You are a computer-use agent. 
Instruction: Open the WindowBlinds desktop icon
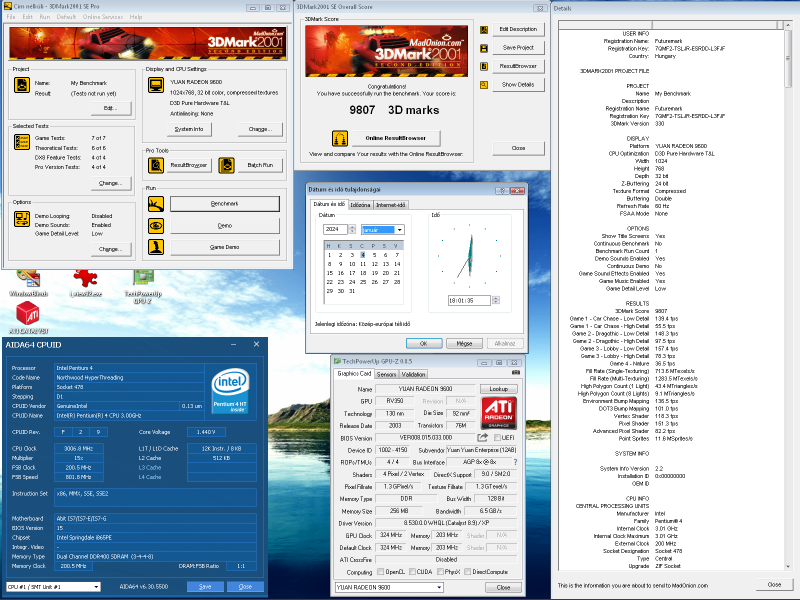click(x=28, y=283)
